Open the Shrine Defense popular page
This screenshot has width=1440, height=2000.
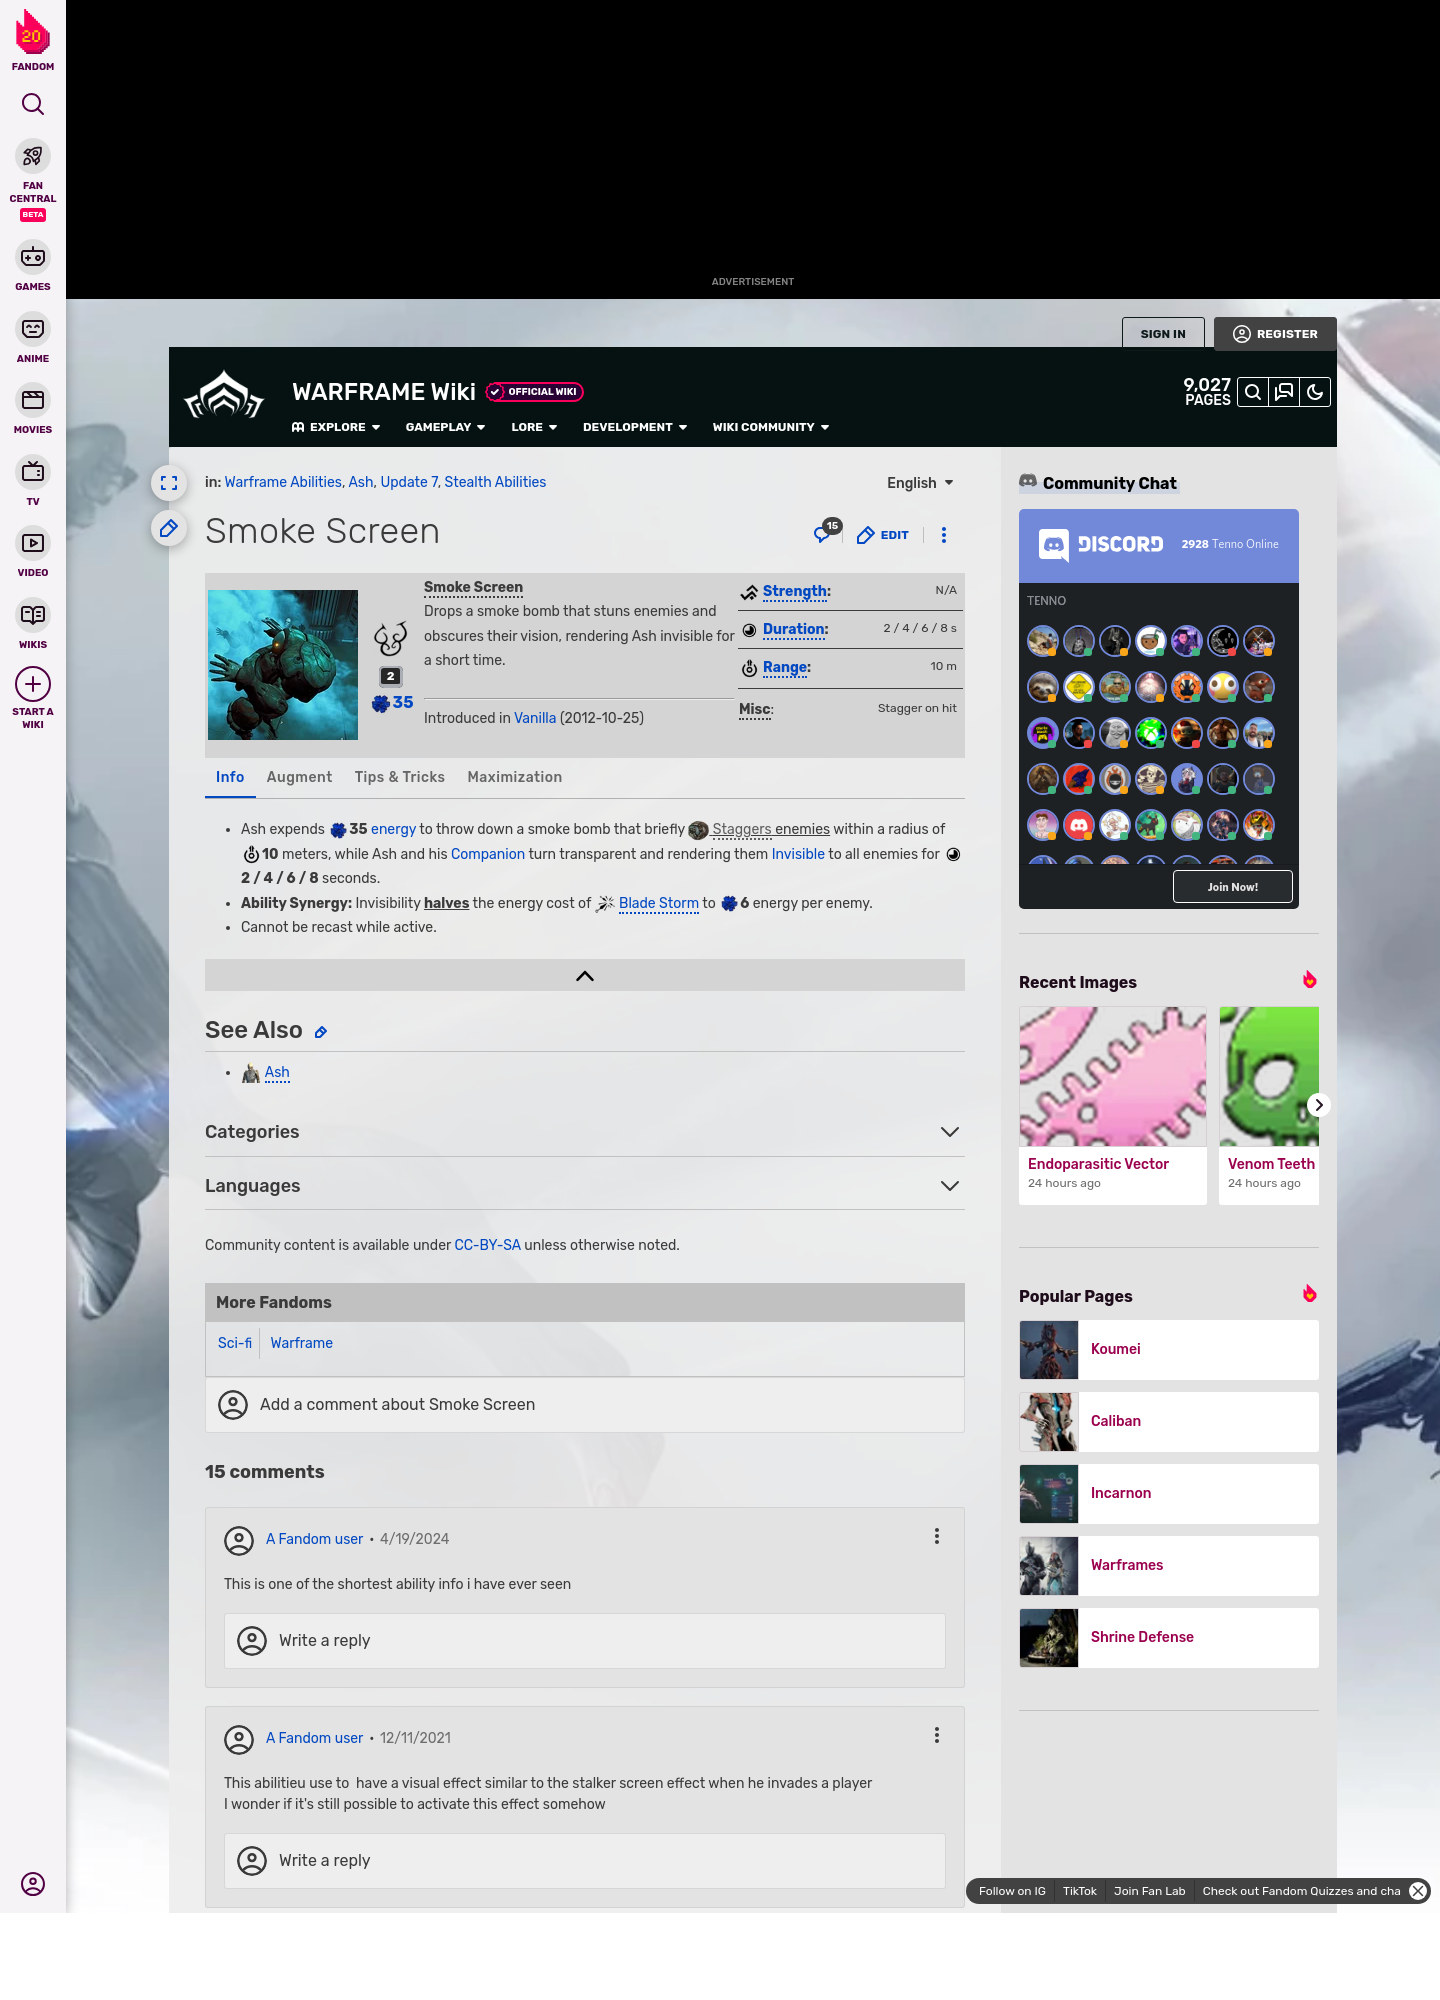coord(1169,1638)
